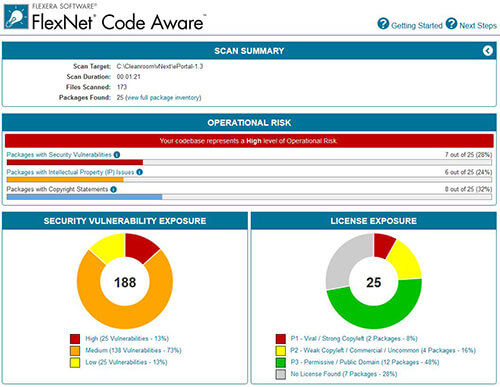The height and width of the screenshot is (387, 500).
Task: Open P3 - Permissive / Public Domain link
Action: (365, 362)
